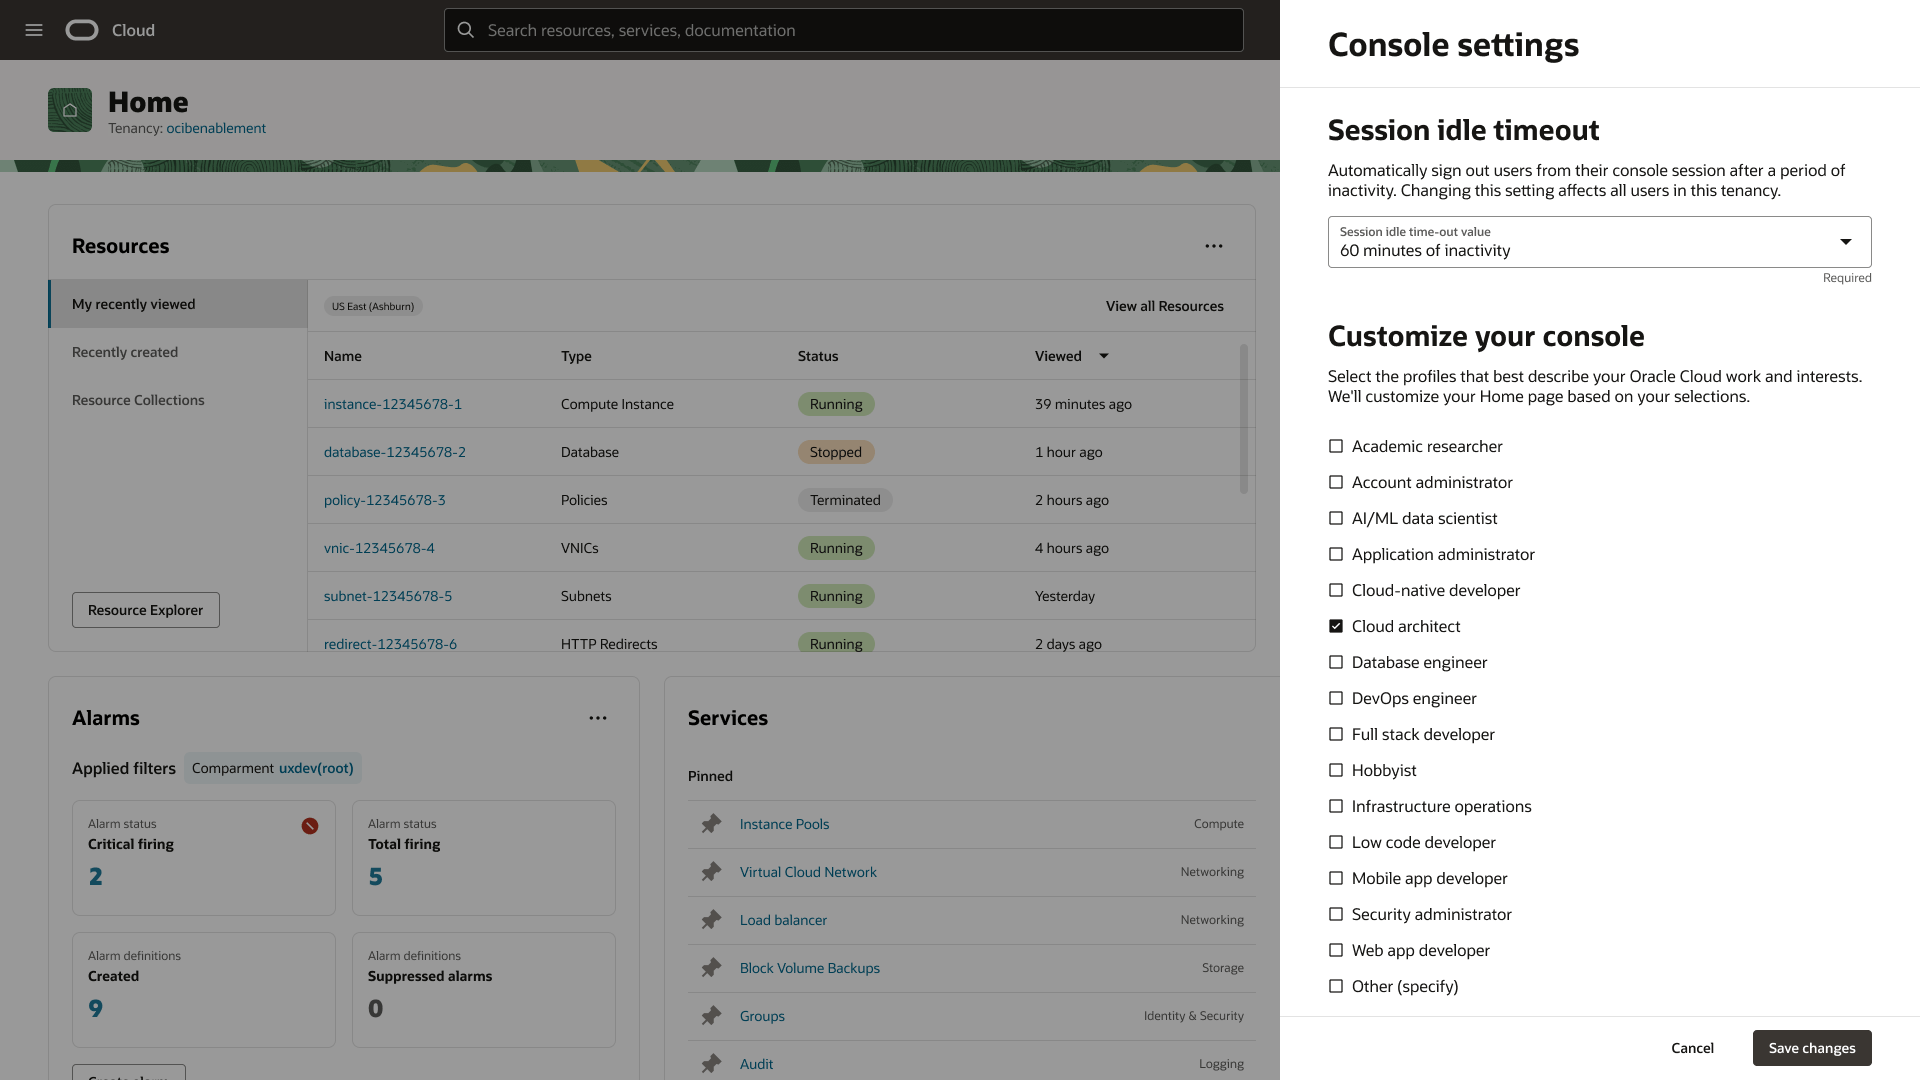
Task: Click the Critical firing alarm icon
Action: point(310,826)
